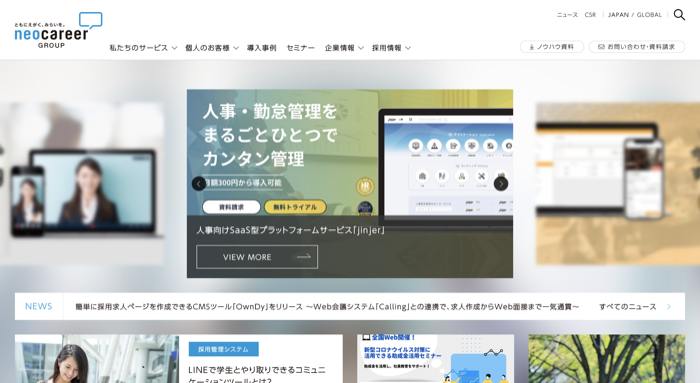Open 私たちのサービス navigation item
700x383 pixels.
coord(138,48)
